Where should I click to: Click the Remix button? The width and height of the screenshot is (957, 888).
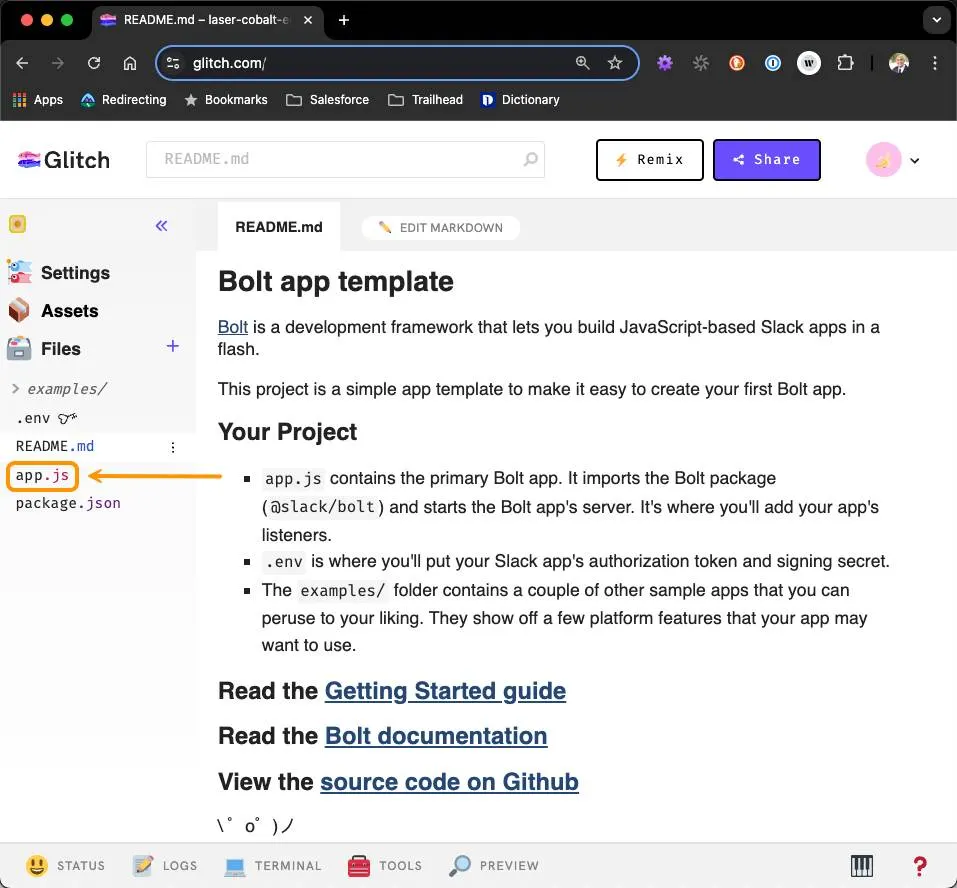[649, 159]
